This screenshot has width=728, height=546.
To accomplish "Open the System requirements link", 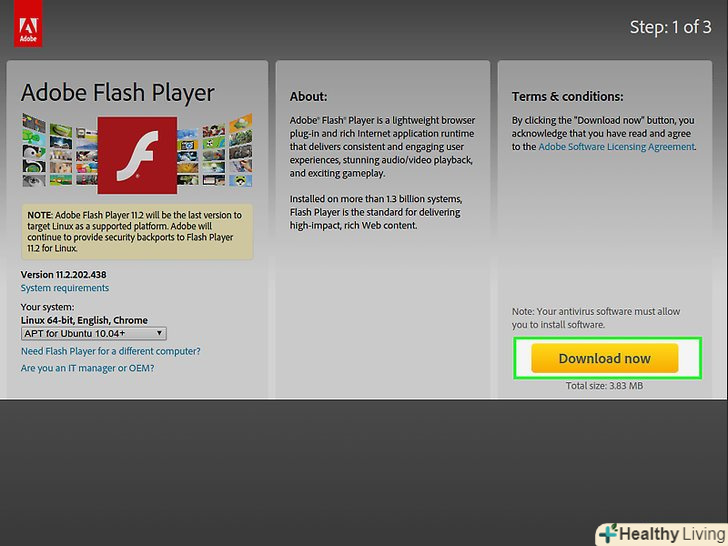I will (65, 288).
